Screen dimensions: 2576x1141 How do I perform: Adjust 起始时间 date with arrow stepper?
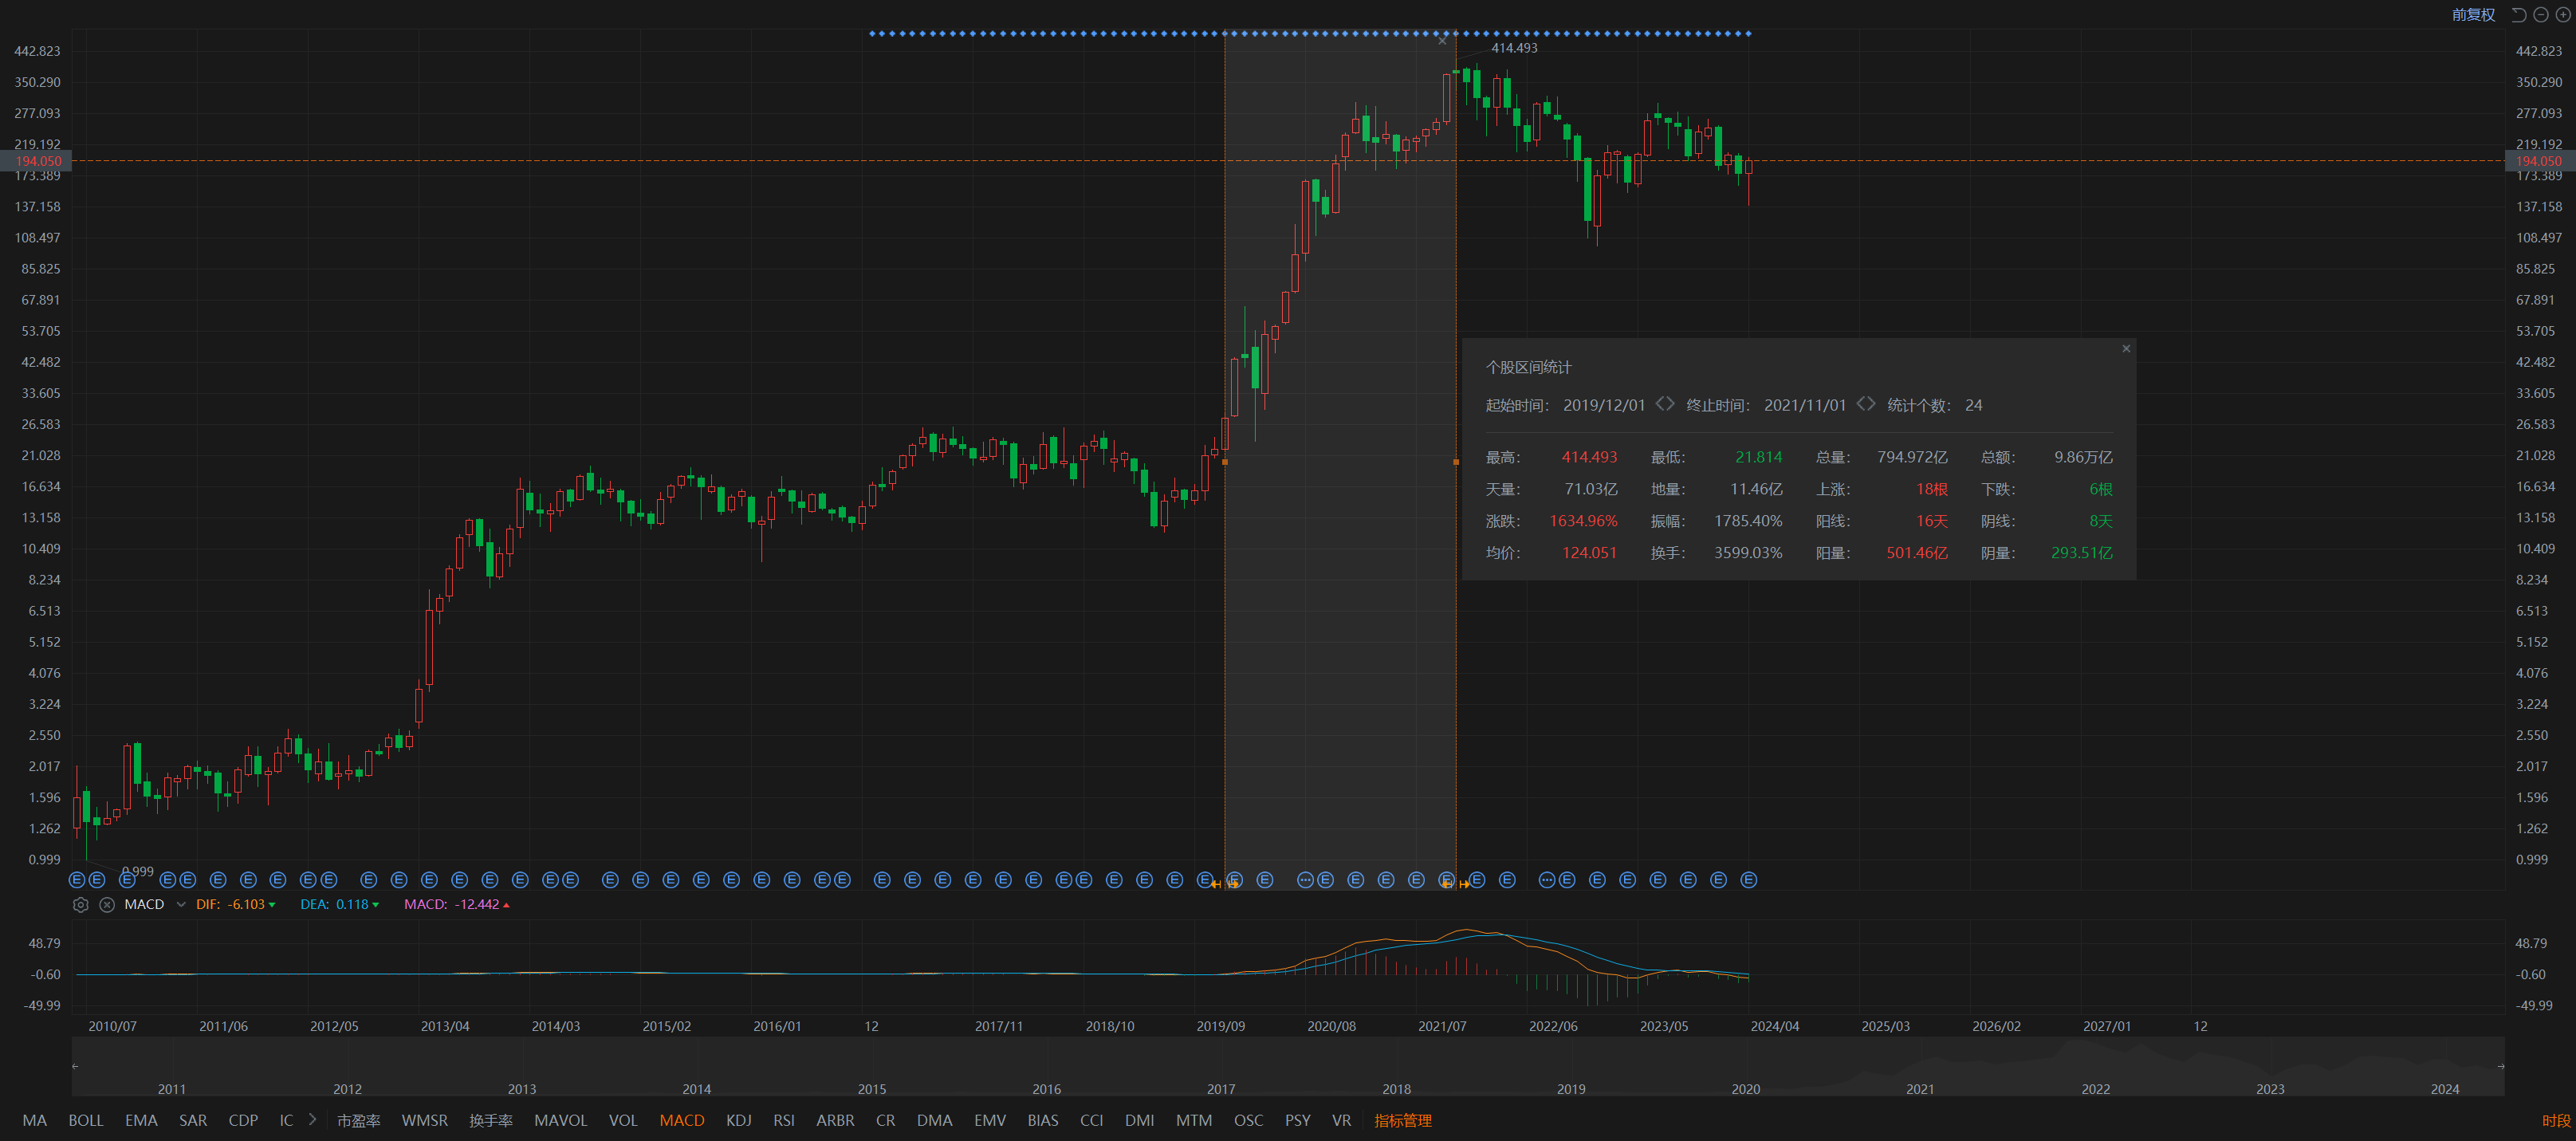[x=1664, y=404]
